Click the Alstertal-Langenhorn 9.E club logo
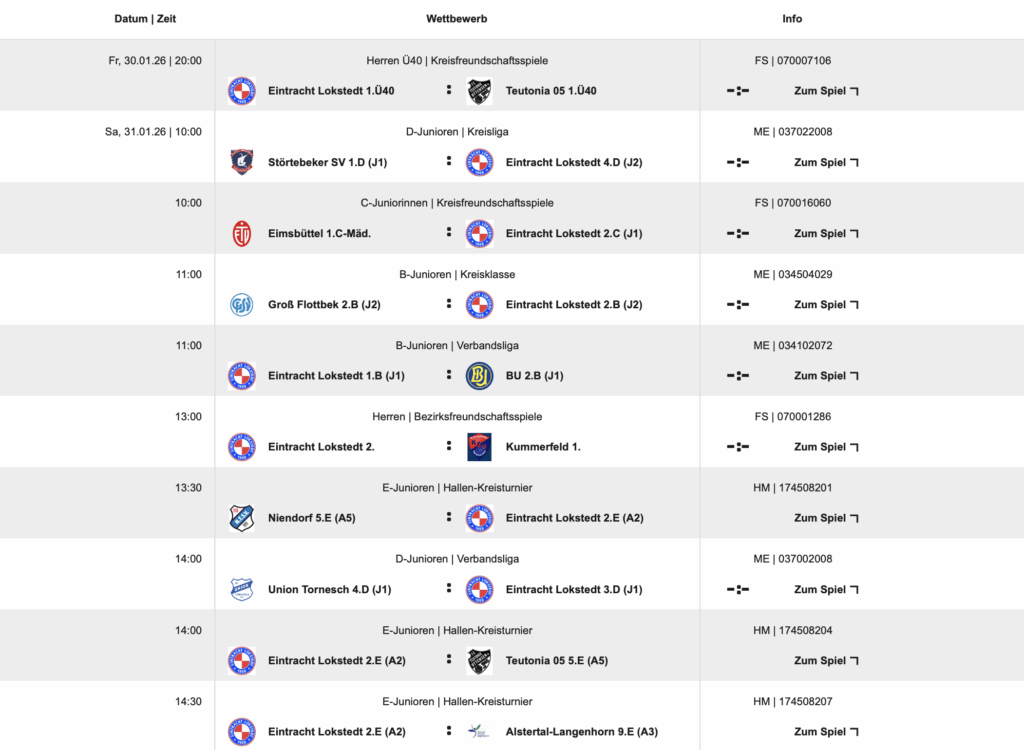This screenshot has width=1024, height=750. (480, 732)
